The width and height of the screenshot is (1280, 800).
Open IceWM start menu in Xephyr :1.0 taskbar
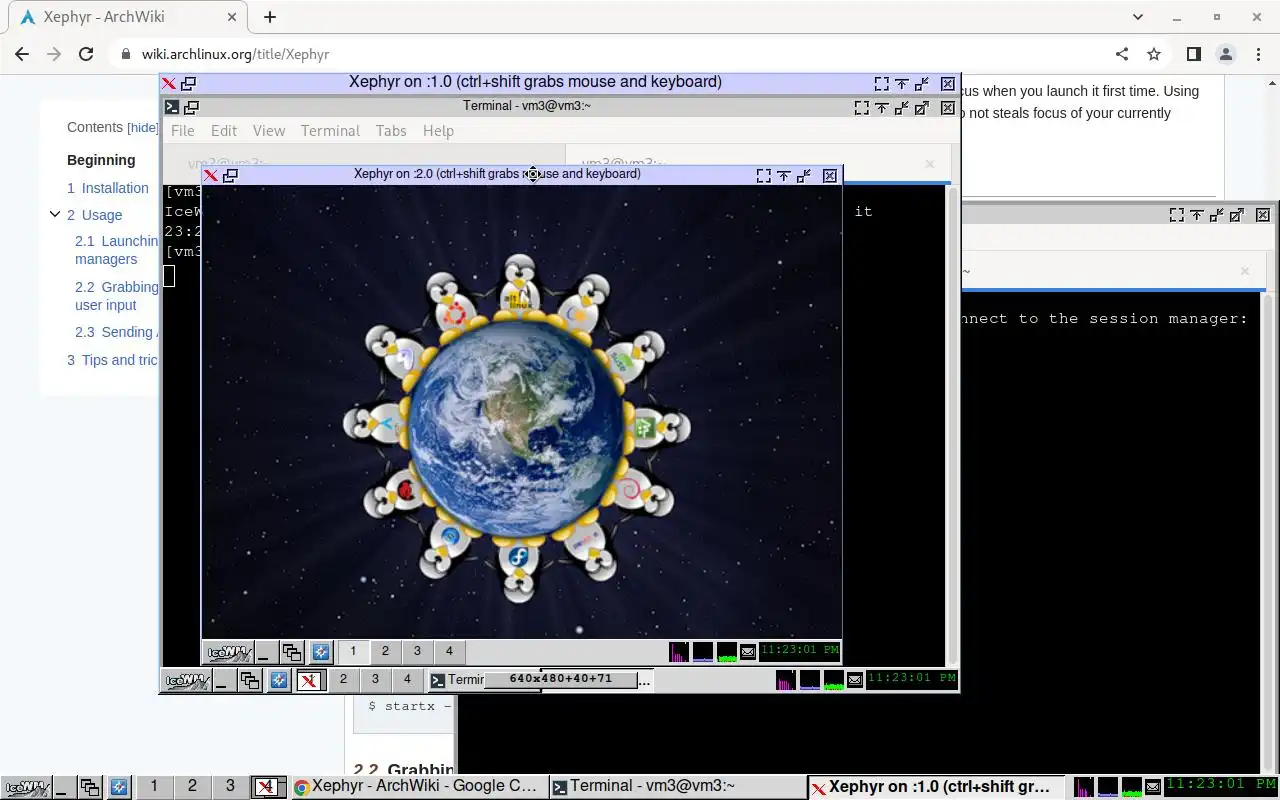point(186,680)
